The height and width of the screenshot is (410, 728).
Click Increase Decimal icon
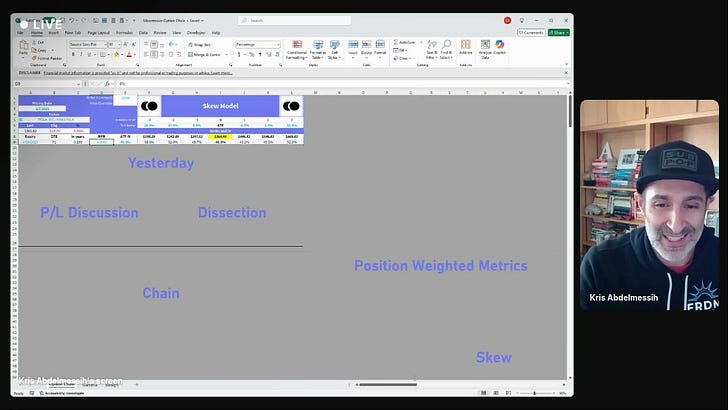point(268,54)
